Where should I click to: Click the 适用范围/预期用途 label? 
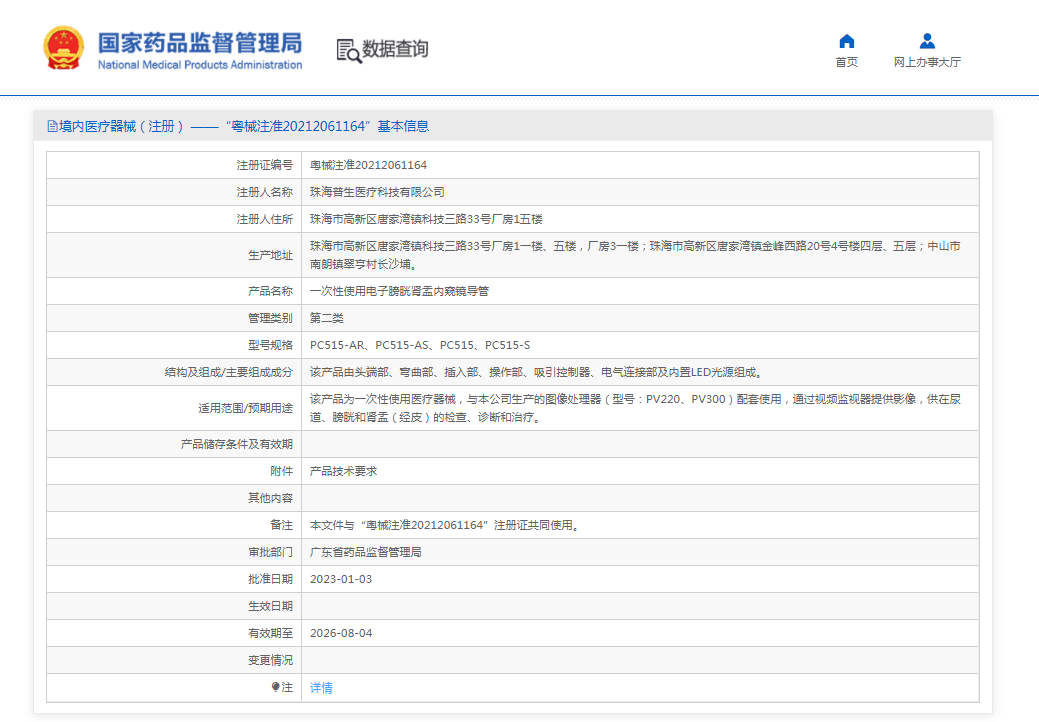point(245,408)
